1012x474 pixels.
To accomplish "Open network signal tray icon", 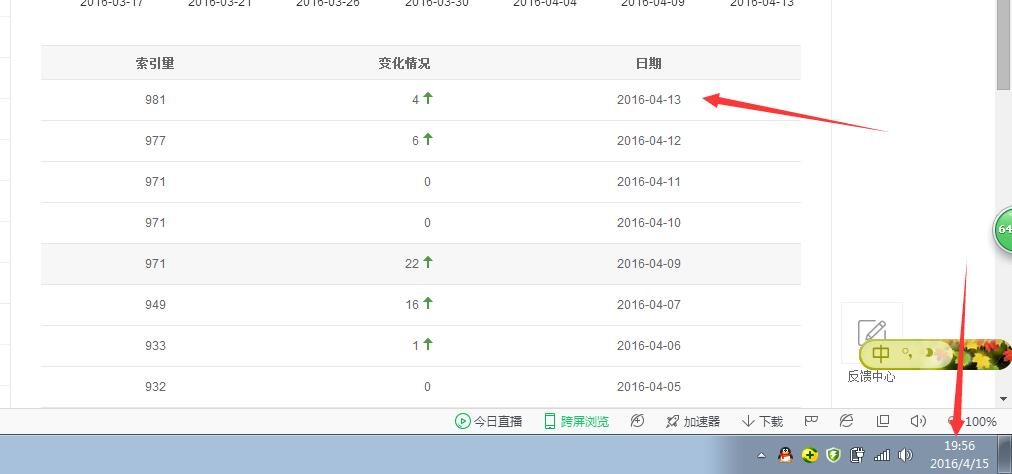I will 882,455.
